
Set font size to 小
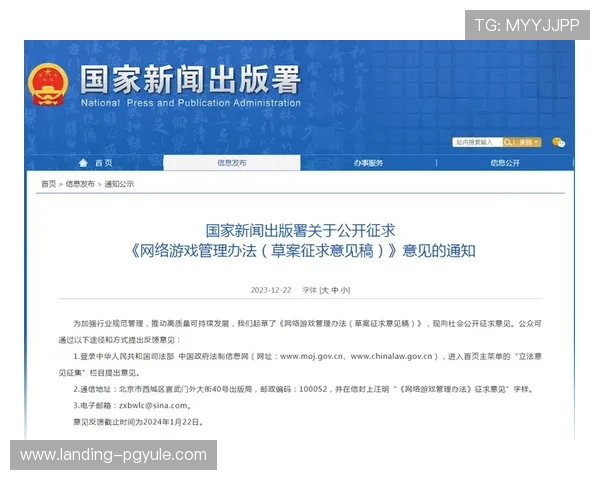coord(344,290)
